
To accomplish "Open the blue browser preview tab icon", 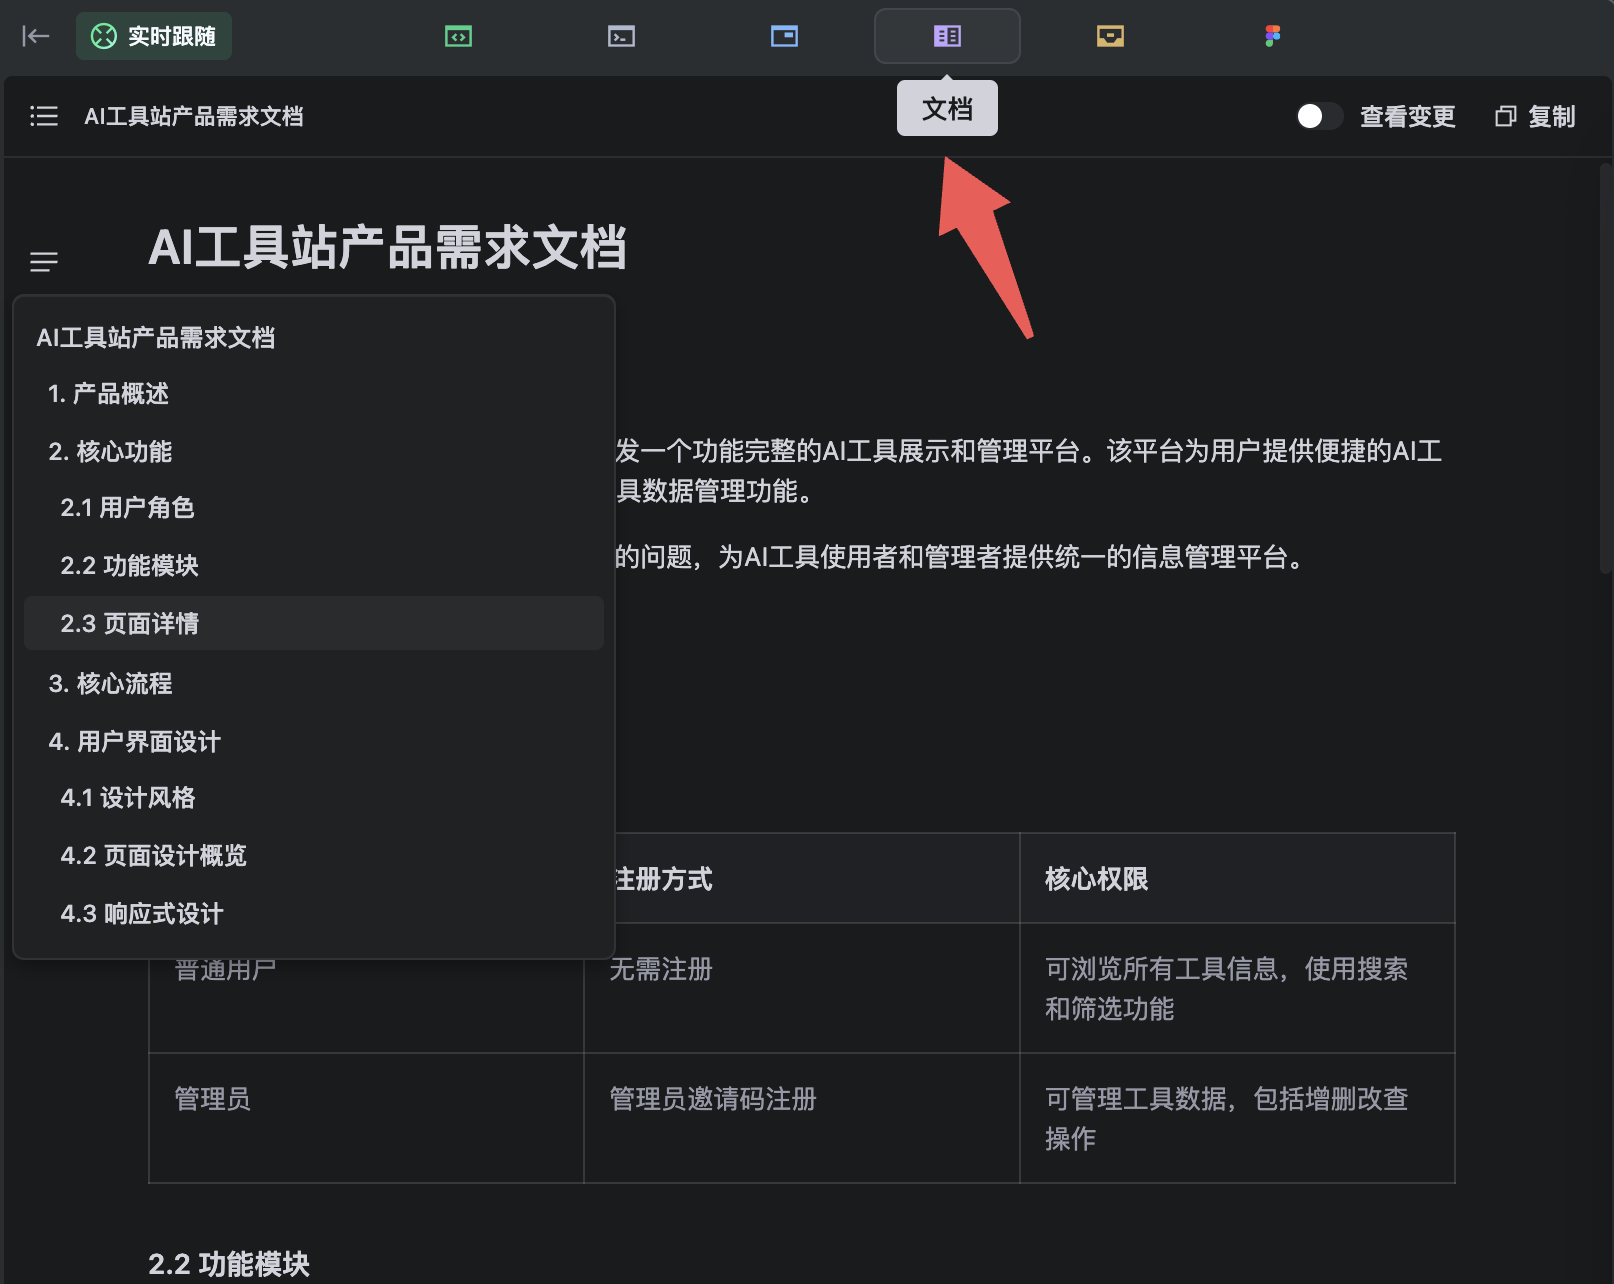I will click(x=784, y=37).
